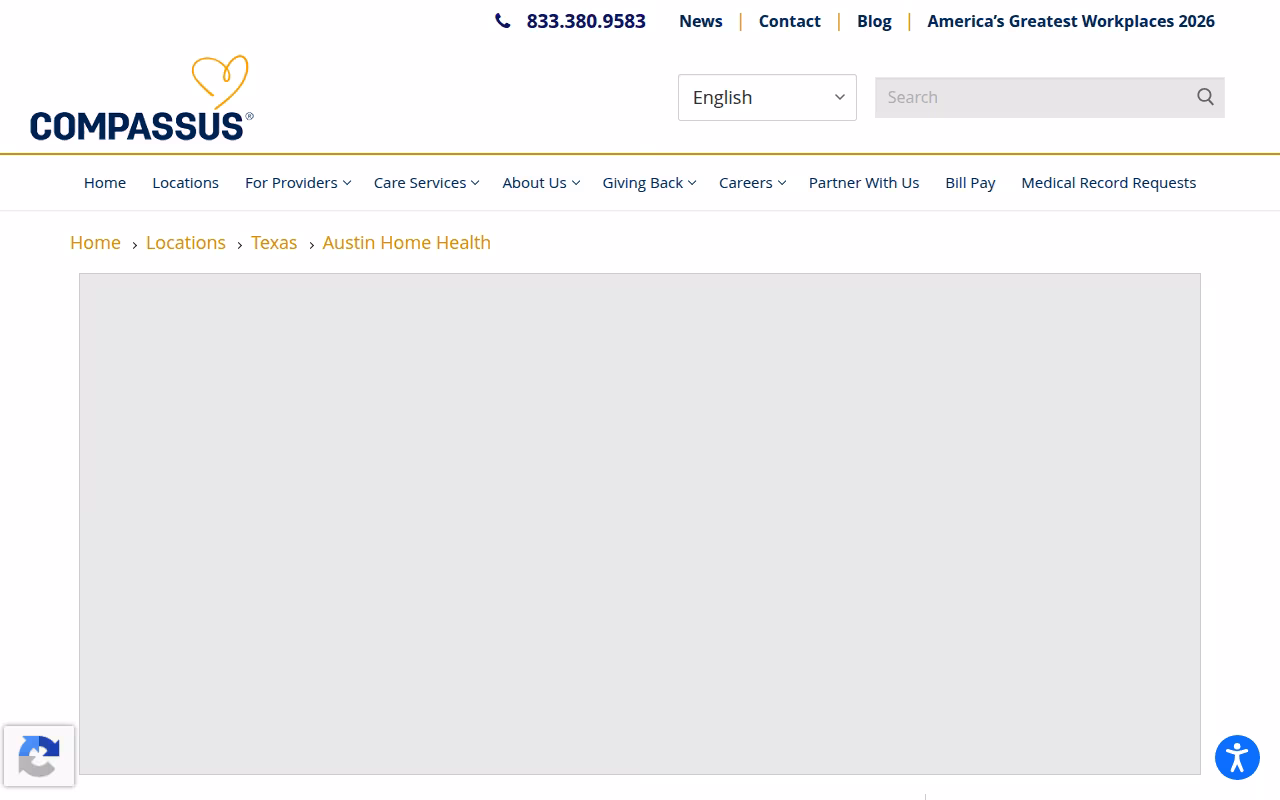Click the phone icon beside 833.380.9583
The height and width of the screenshot is (800, 1280).
coord(502,21)
